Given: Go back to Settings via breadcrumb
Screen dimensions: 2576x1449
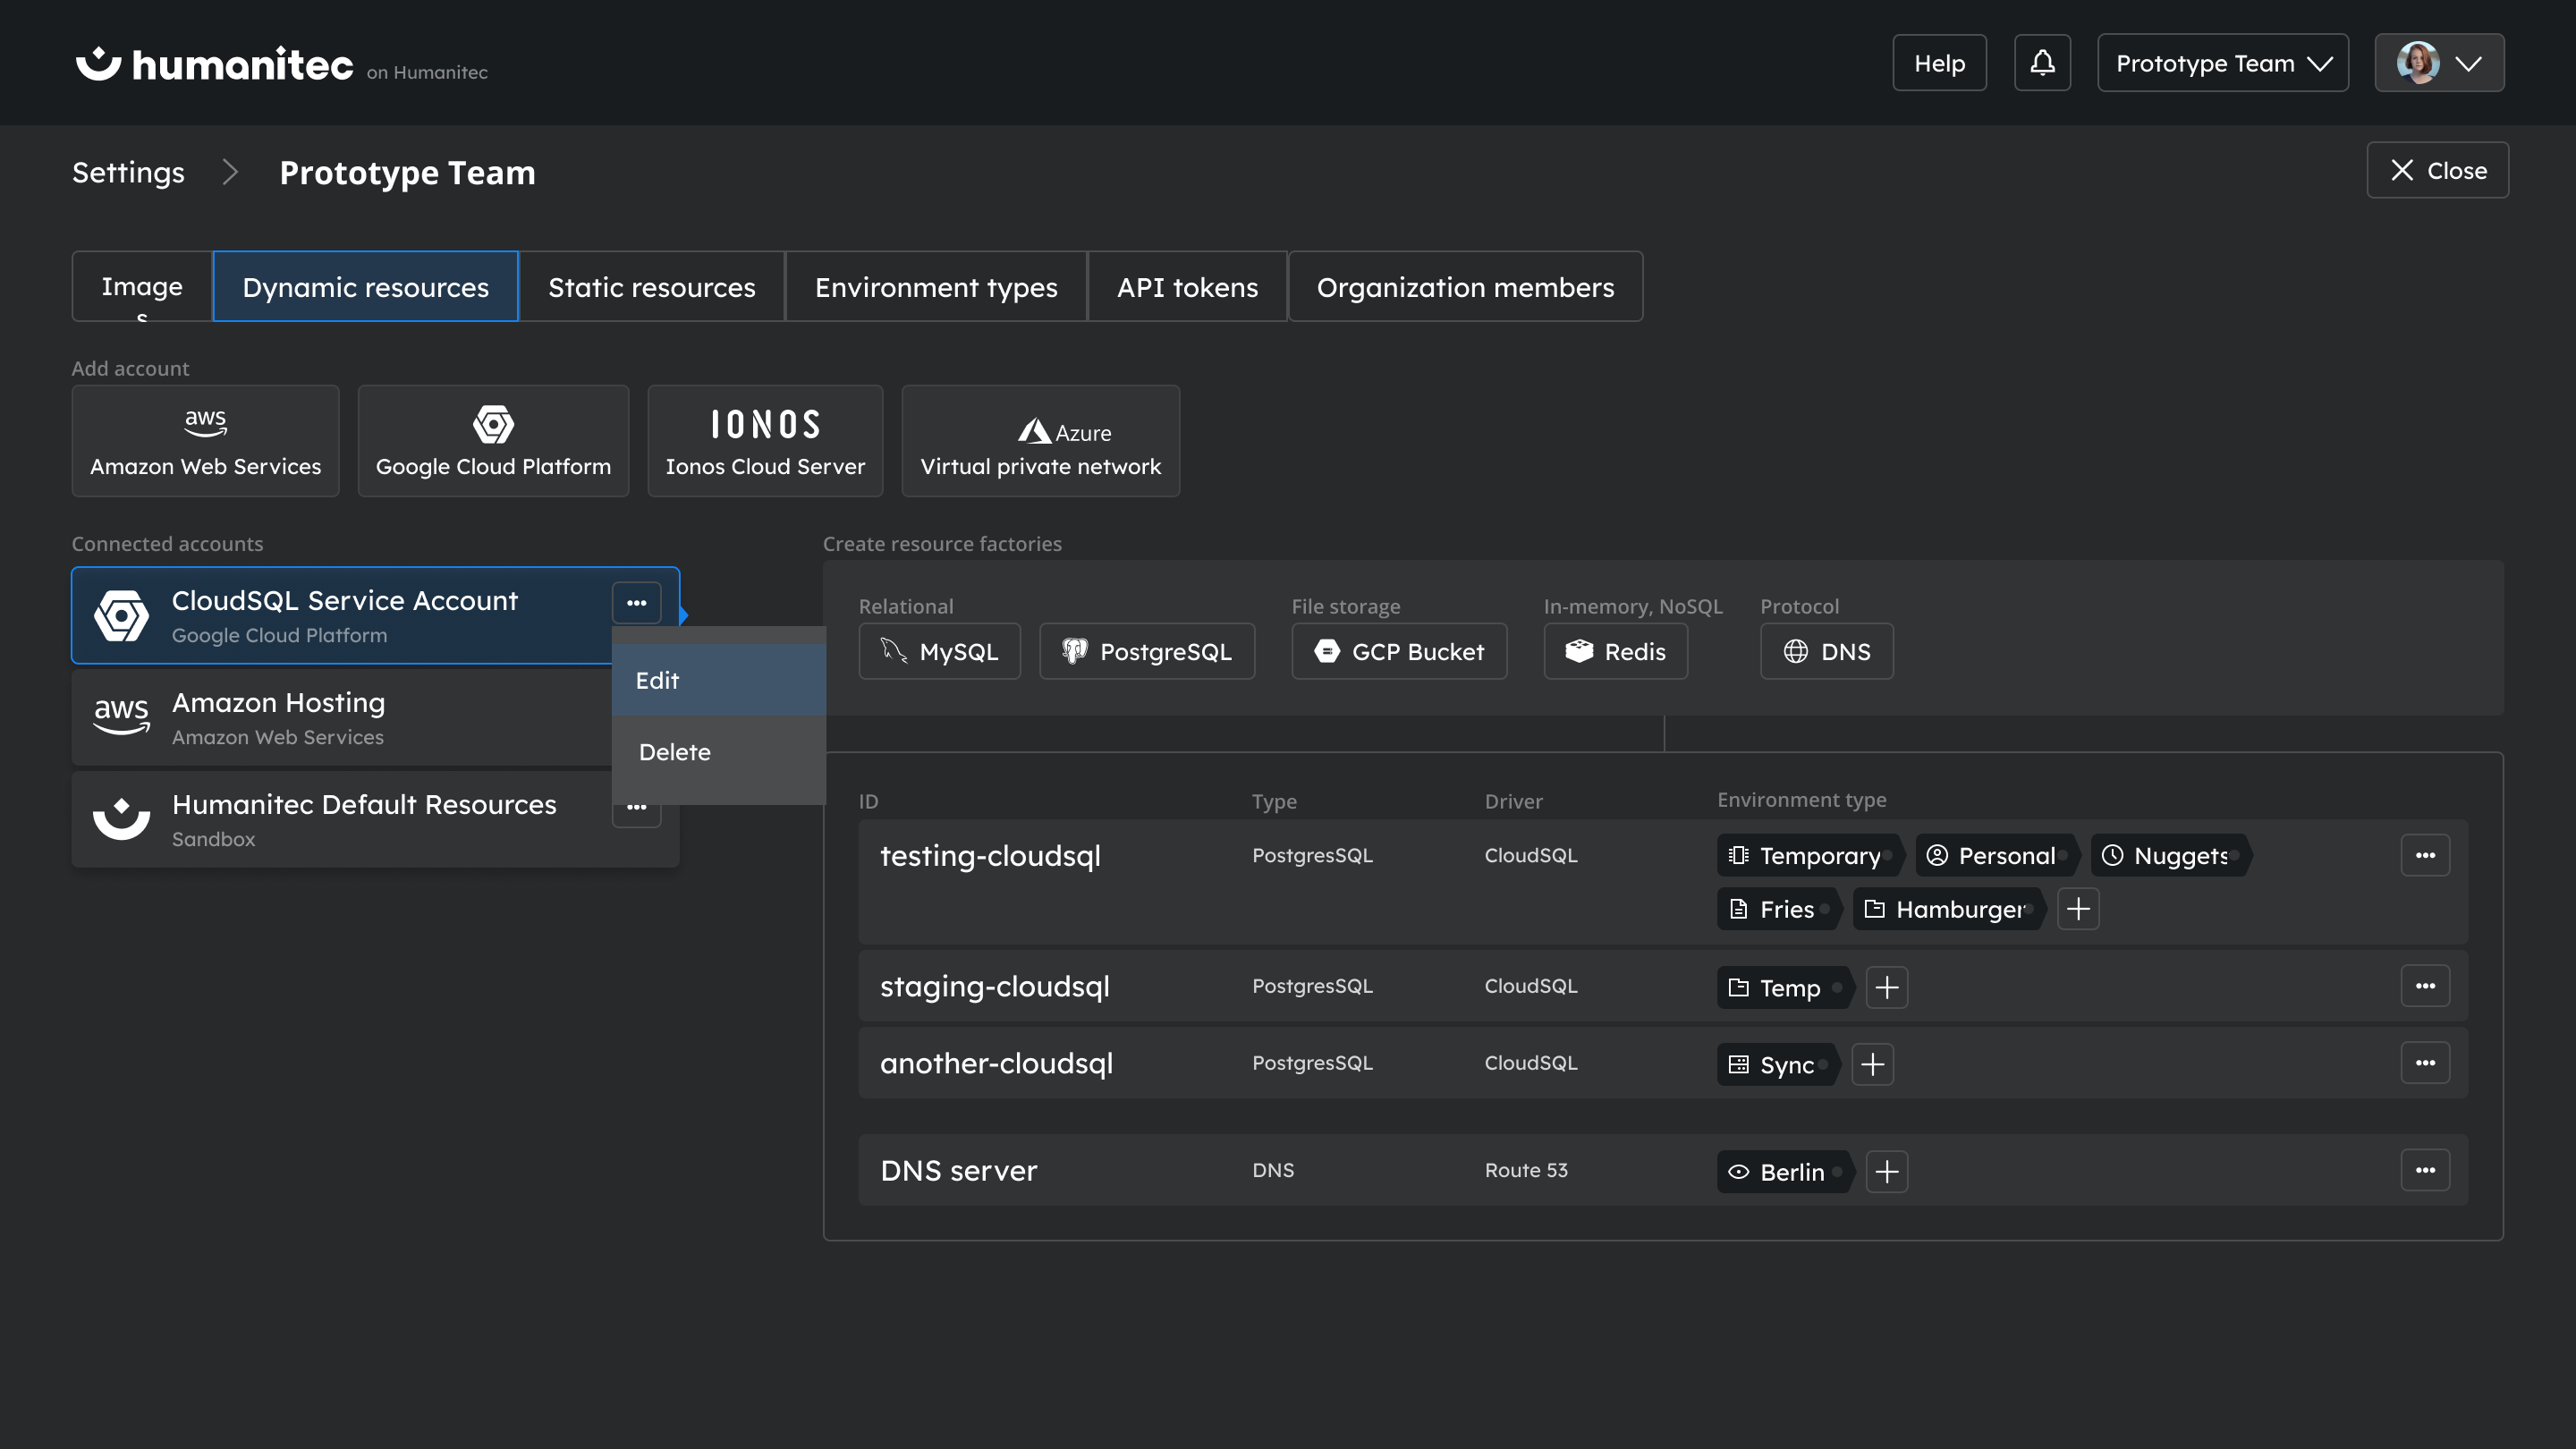Looking at the screenshot, I should click(127, 172).
